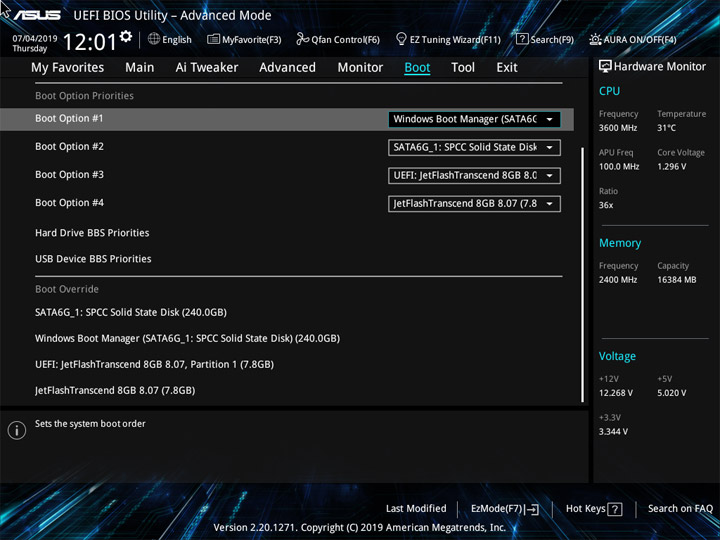
Task: Launch the EZ Tuning Wizard bulb icon
Action: [401, 39]
